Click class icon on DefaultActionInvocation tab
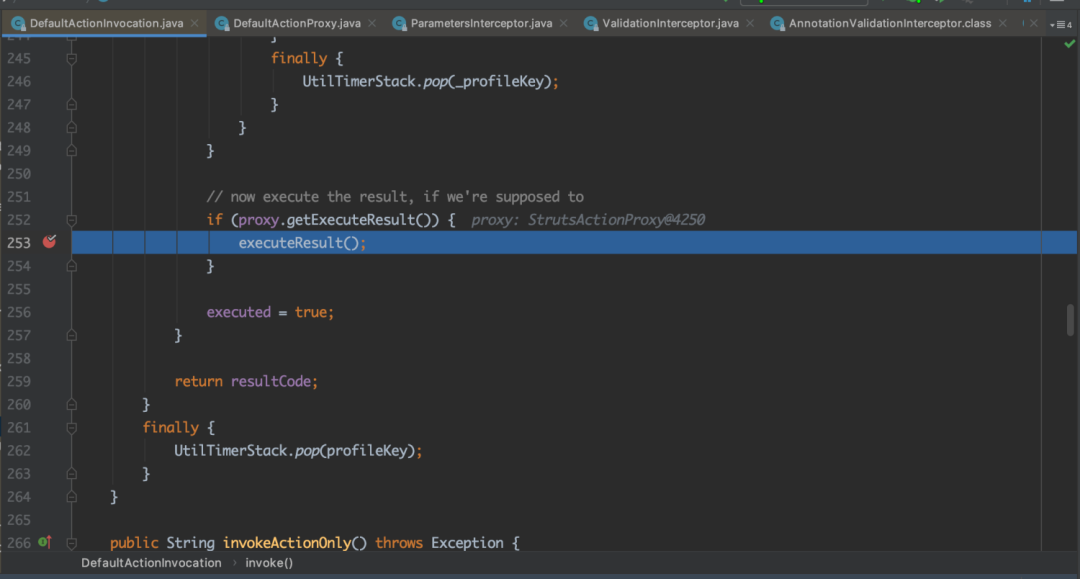Screen dimensions: 1080x579 click(x=19, y=23)
